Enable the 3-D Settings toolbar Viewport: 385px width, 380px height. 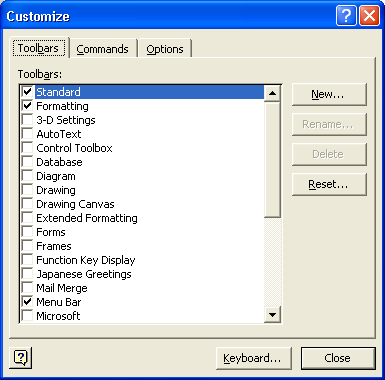pos(27,120)
